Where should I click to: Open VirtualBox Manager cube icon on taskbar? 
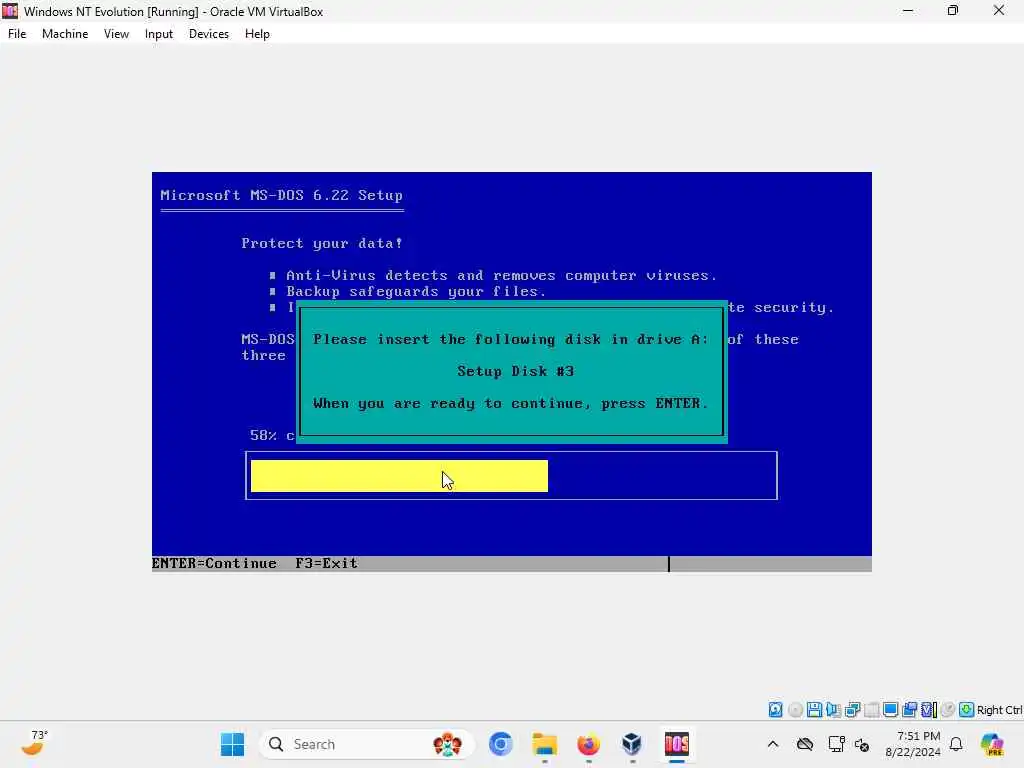(x=632, y=744)
